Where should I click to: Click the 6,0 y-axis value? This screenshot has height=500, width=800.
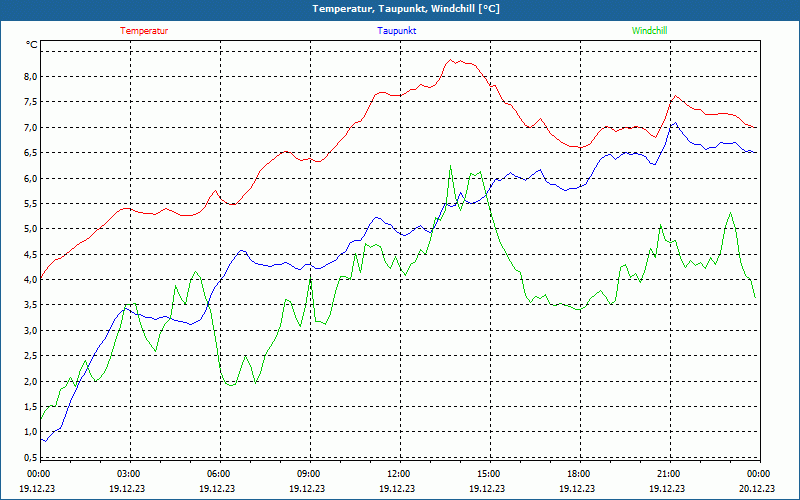(32, 178)
